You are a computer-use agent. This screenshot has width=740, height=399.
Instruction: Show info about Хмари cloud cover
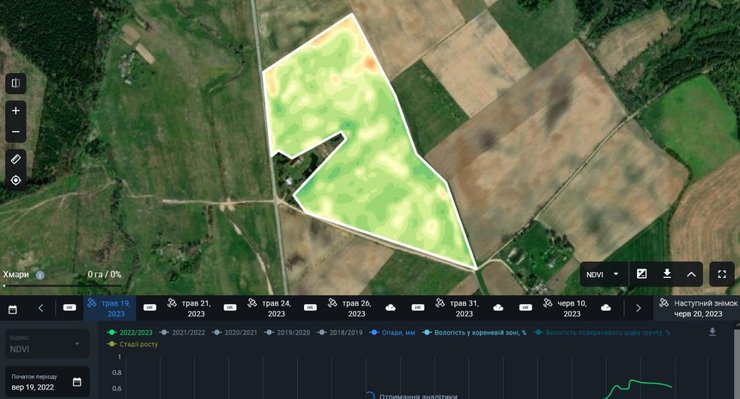(41, 275)
